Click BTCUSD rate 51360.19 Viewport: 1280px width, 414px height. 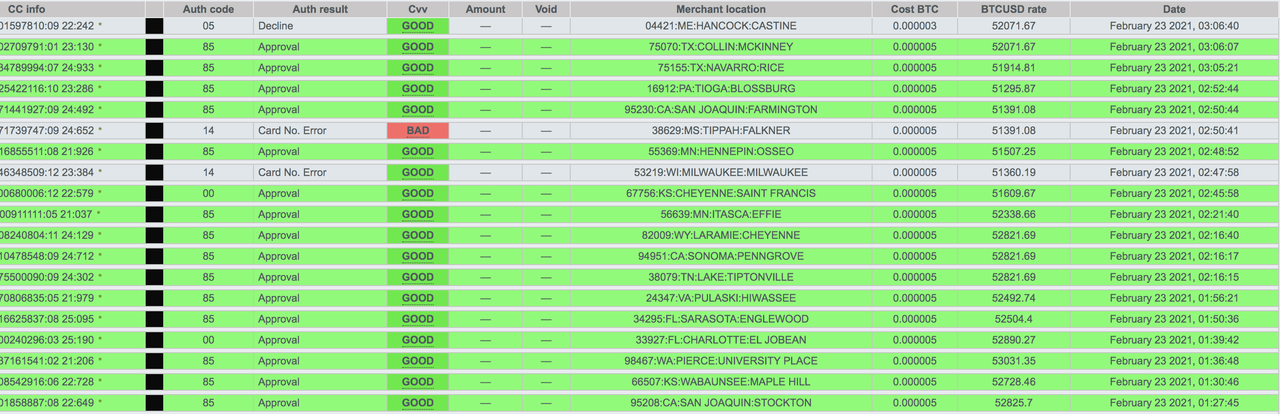1014,173
